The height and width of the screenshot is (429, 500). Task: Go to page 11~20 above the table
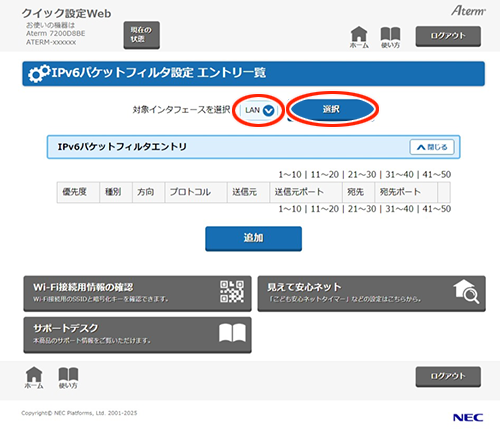(x=325, y=174)
